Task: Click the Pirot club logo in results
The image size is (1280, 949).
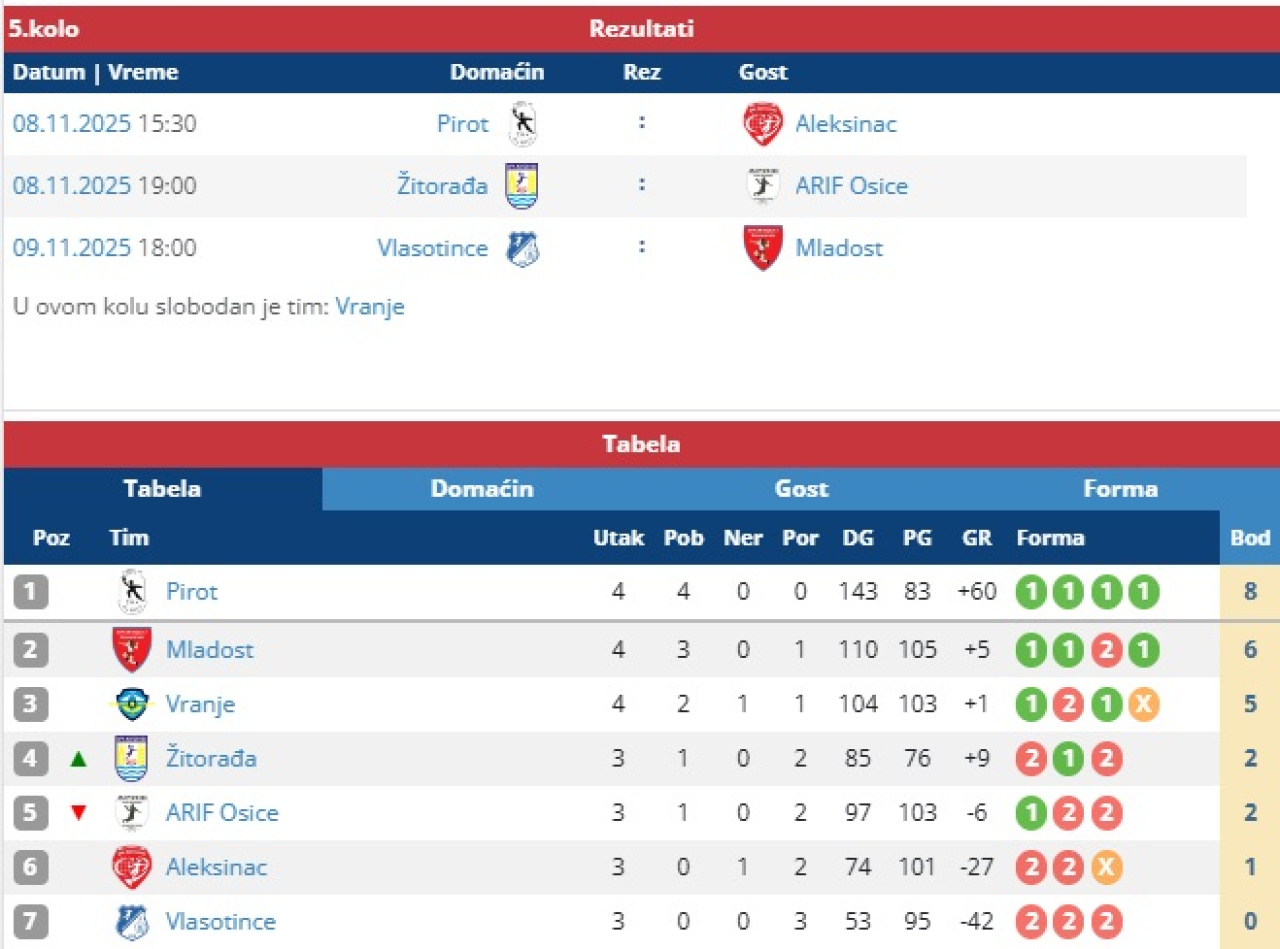Action: [522, 124]
